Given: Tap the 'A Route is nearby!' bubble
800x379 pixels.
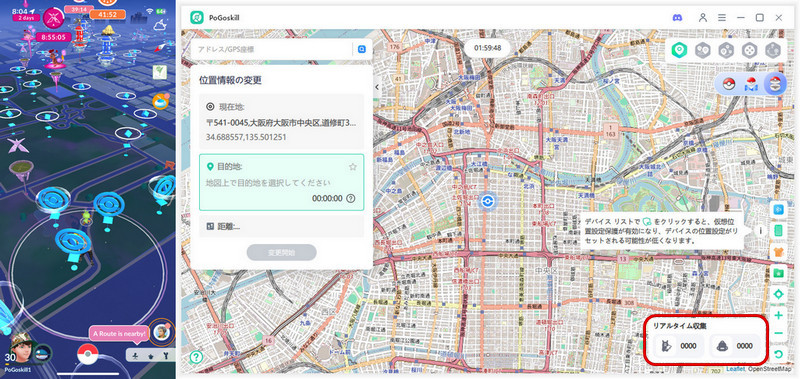Looking at the screenshot, I should click(x=119, y=334).
